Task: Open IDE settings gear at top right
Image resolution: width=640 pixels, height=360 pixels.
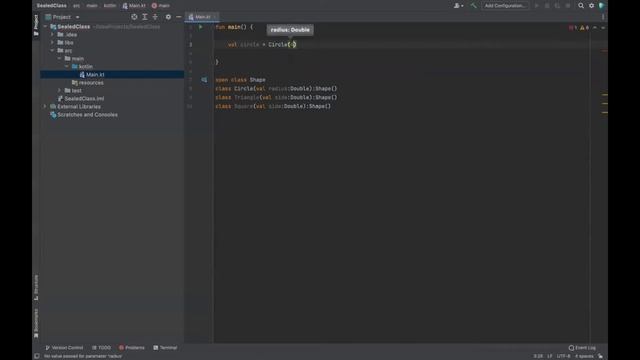Action: [x=591, y=6]
